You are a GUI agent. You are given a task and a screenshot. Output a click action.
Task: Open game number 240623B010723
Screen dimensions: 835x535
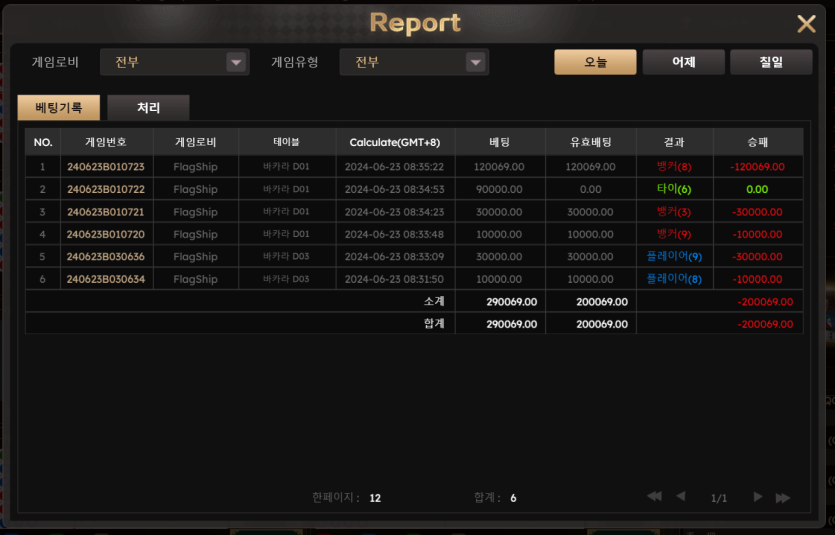(x=106, y=167)
